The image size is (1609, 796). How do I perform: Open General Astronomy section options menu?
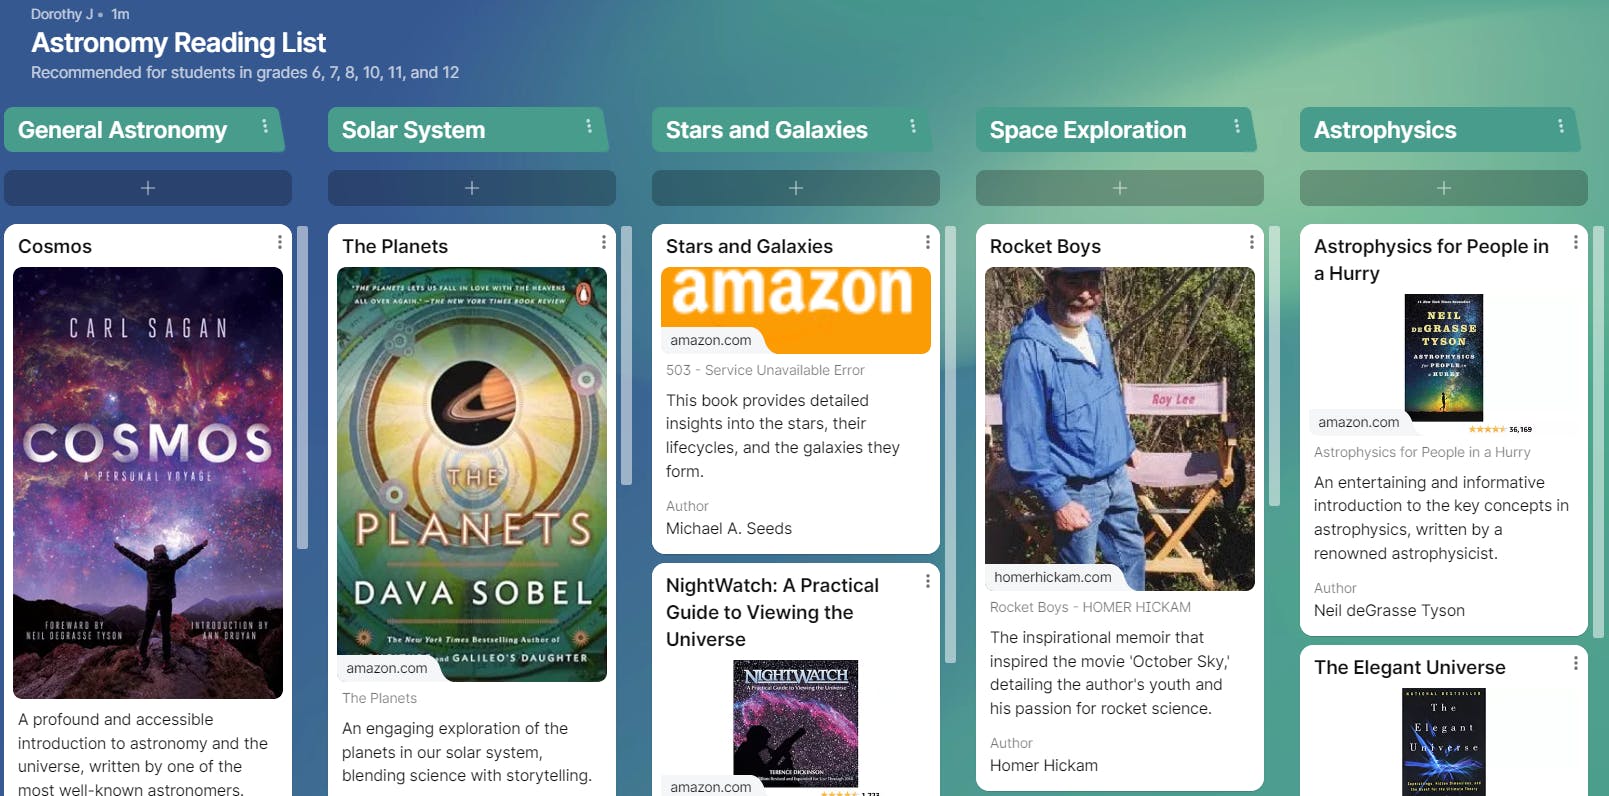265,126
